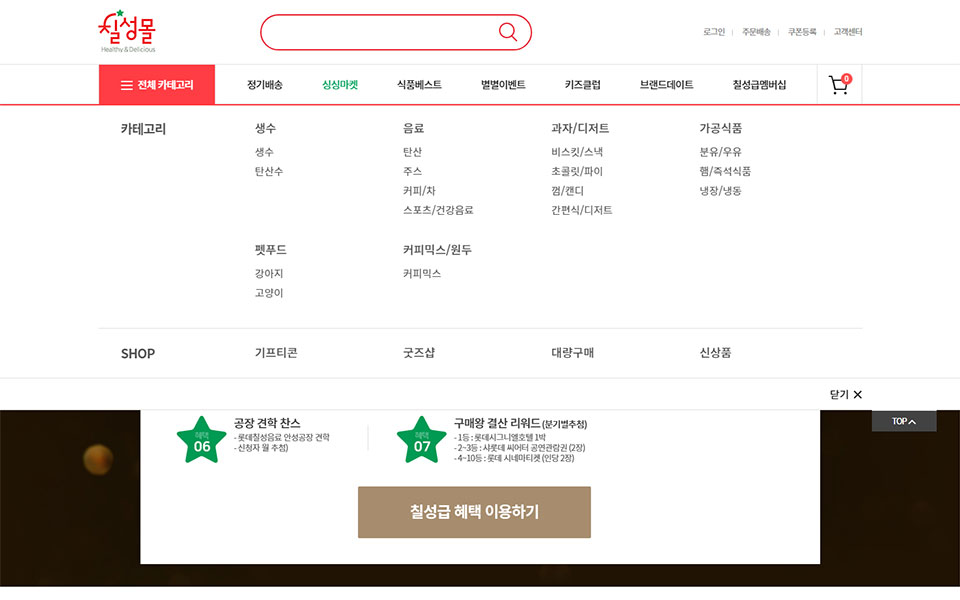Open the 칠성급멤버십 menu
The image size is (960, 600).
[759, 85]
